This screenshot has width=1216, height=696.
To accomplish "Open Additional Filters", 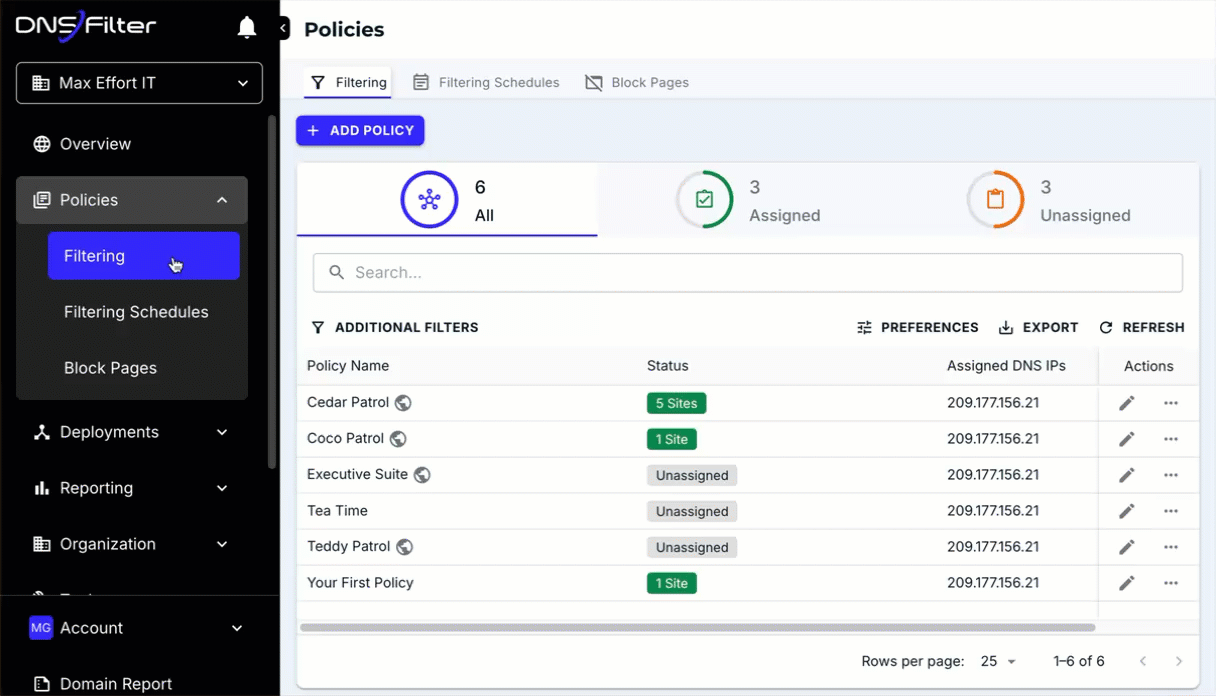I will click(x=395, y=327).
